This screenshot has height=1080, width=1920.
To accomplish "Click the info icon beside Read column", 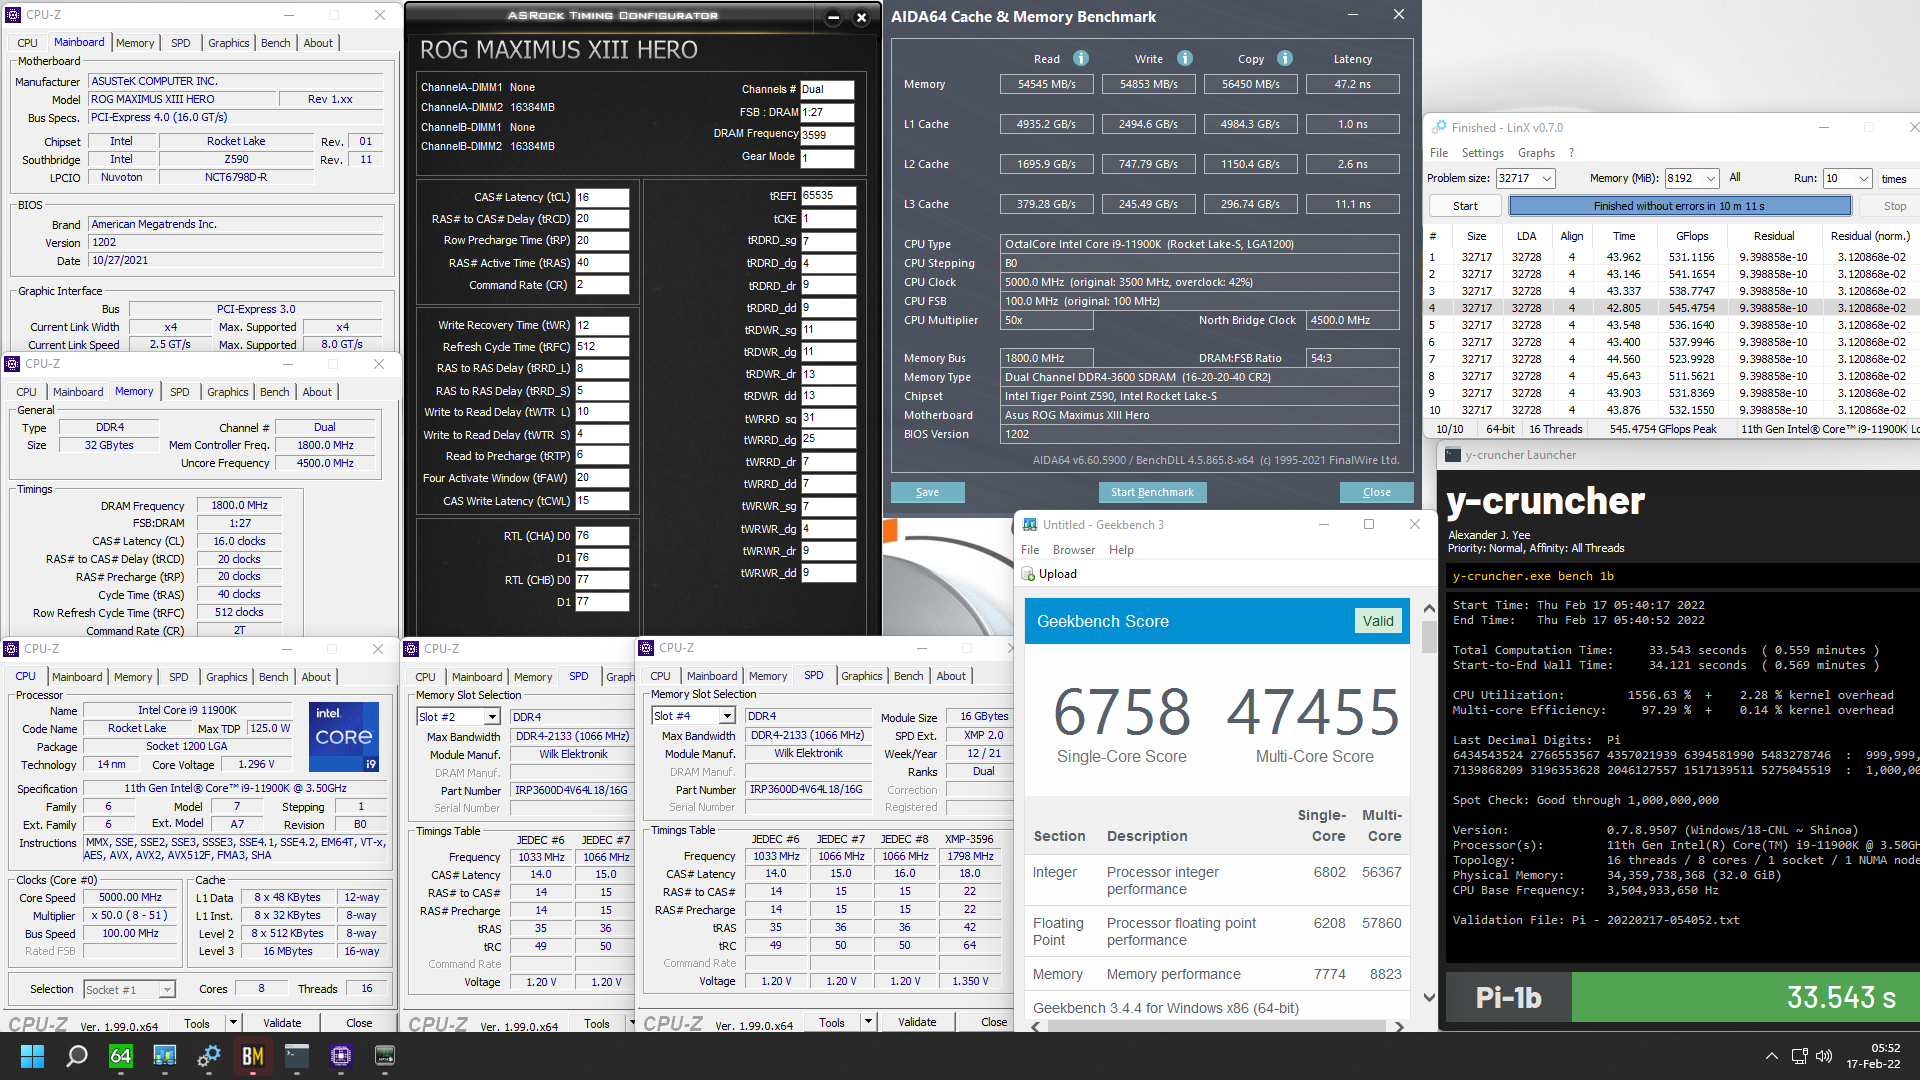I will [1081, 58].
